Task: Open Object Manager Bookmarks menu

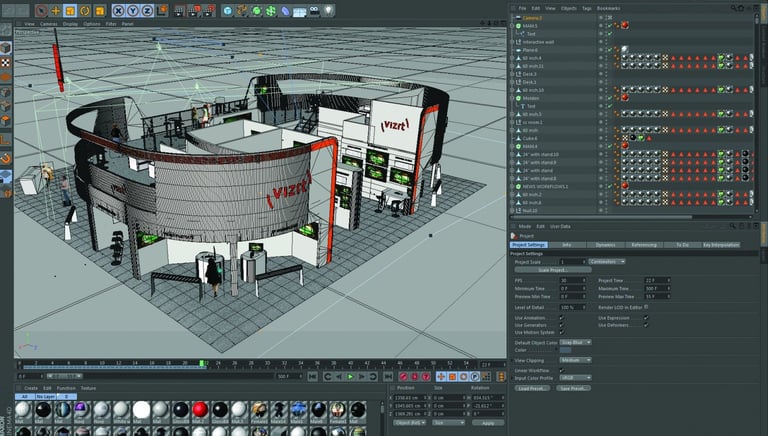Action: [608, 8]
